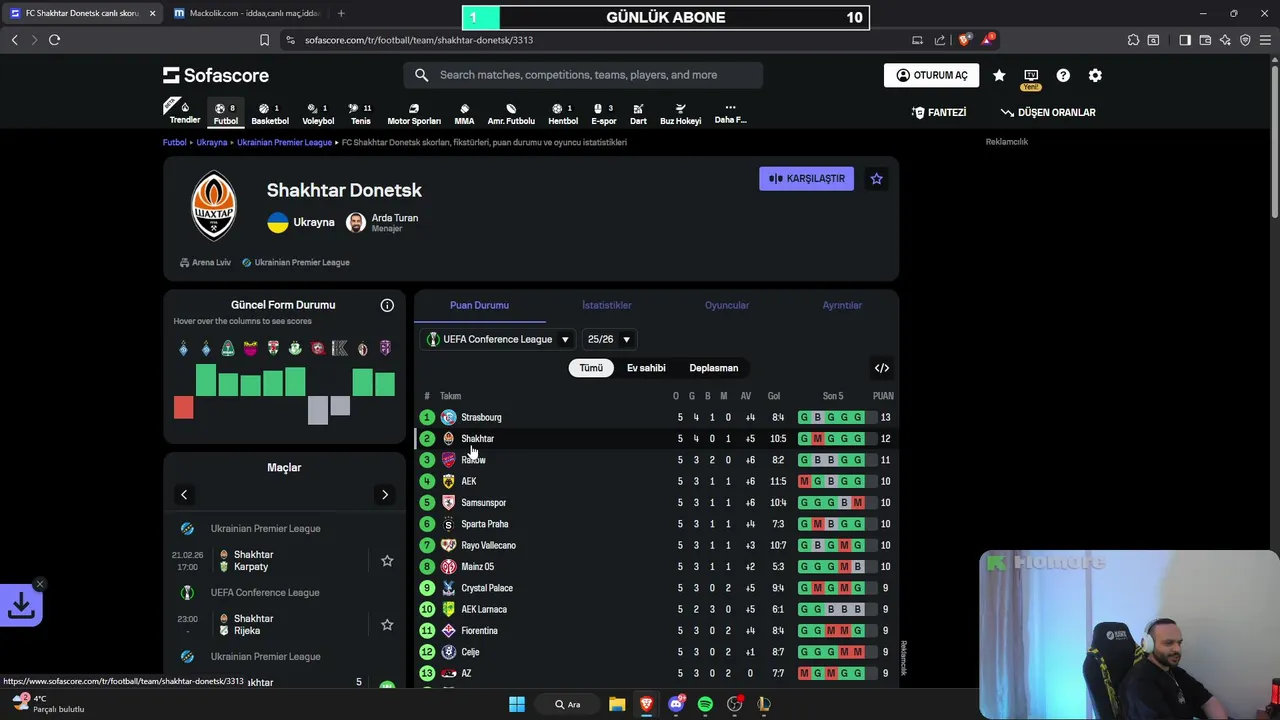The width and height of the screenshot is (1280, 720).
Task: Go to previous matches with left arrow
Action: 184,495
